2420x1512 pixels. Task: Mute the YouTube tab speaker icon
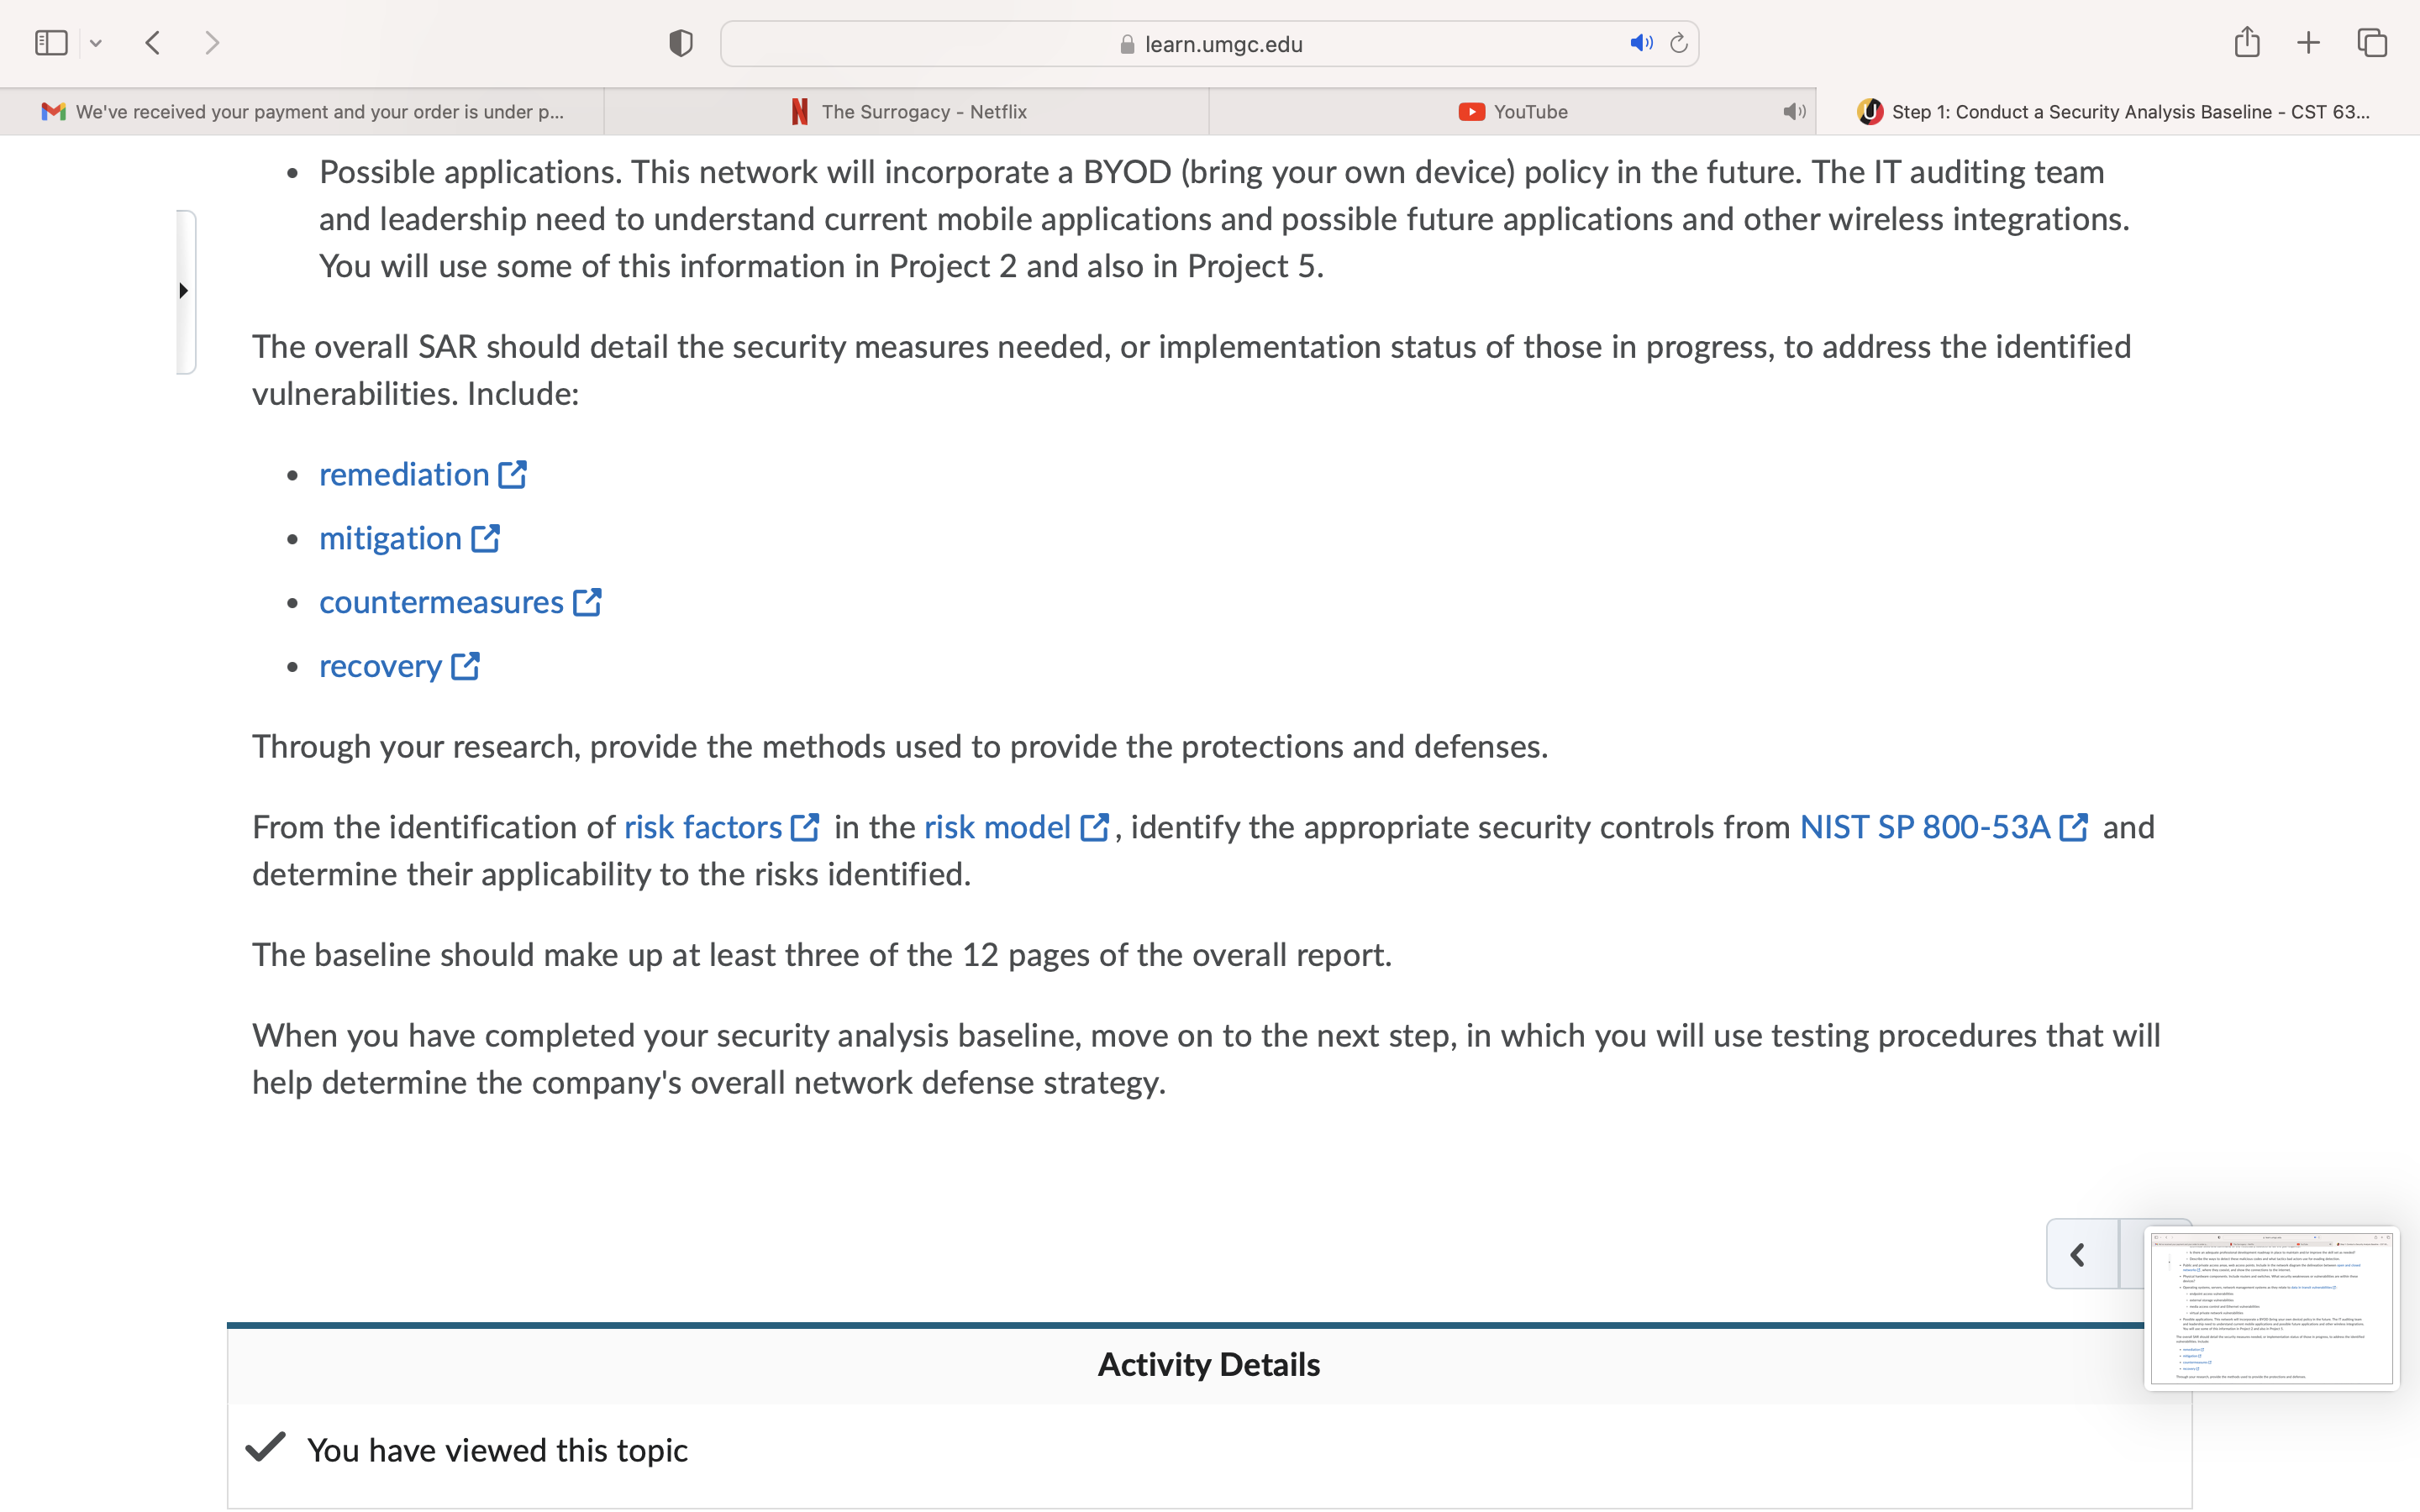point(1794,112)
